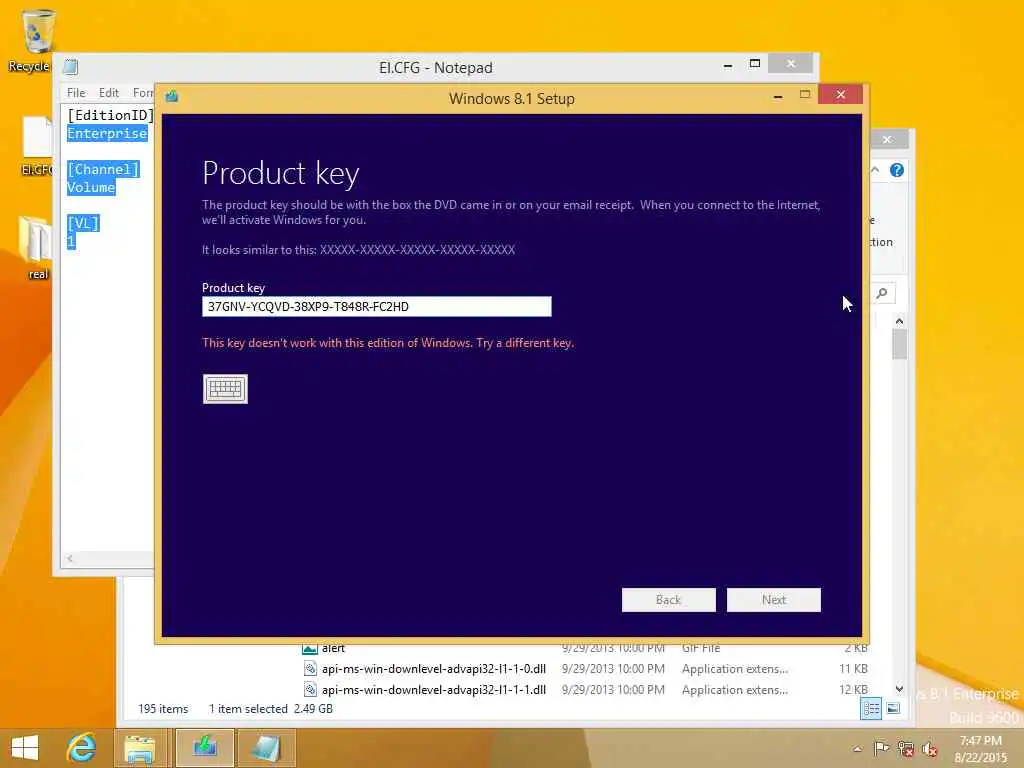This screenshot has width=1024, height=768.
Task: Select api-ms-win-downlevel-advapi32-l1-1-1.dll file
Action: coord(434,690)
